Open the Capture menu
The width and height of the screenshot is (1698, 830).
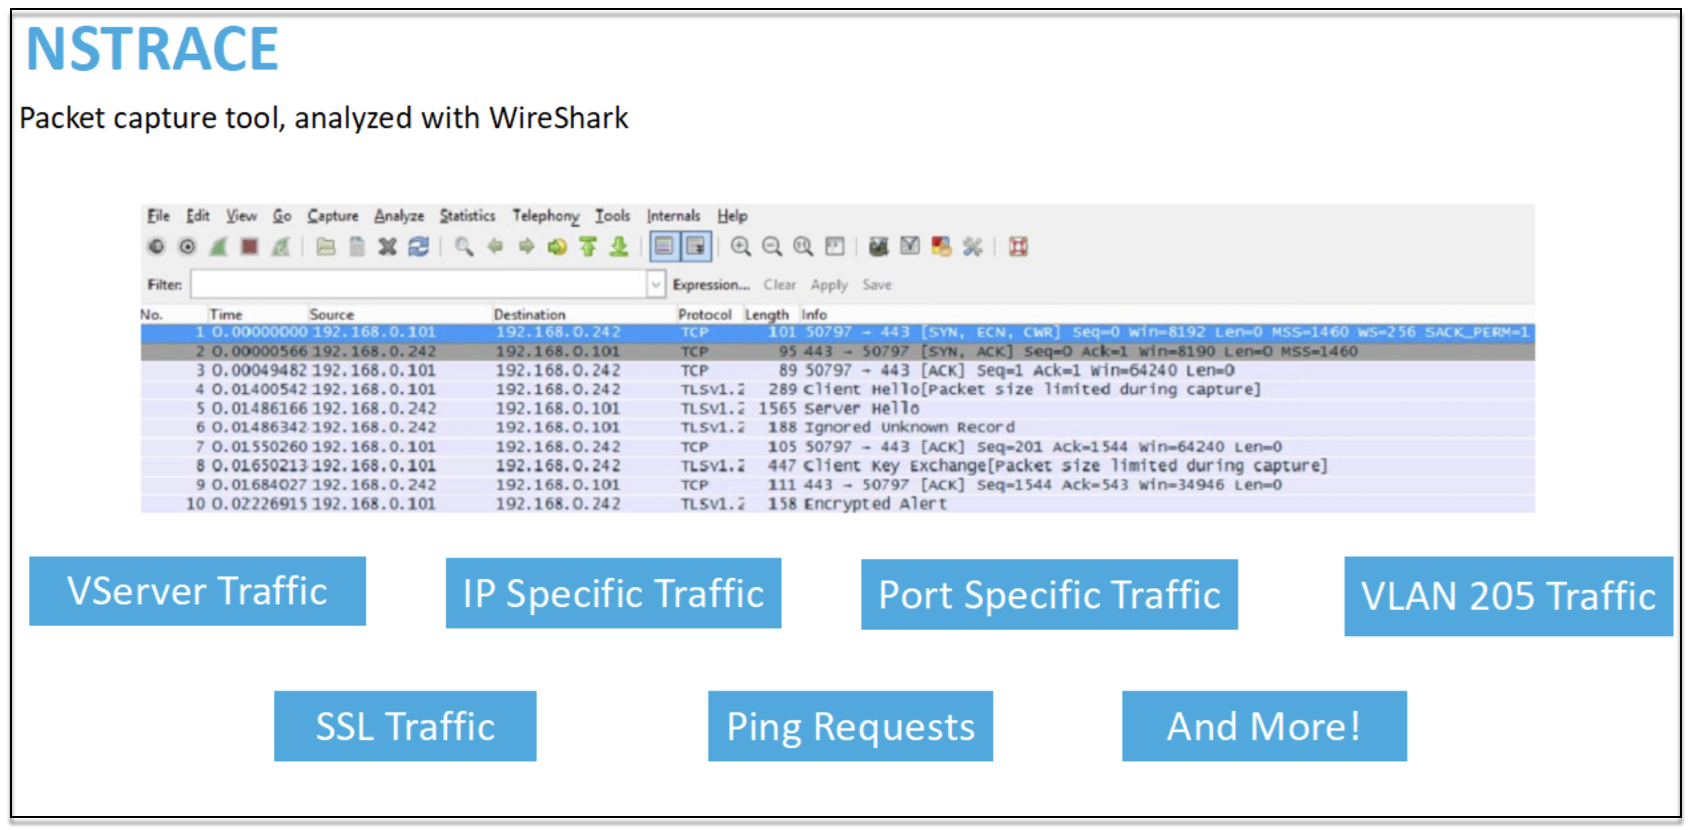tap(333, 215)
